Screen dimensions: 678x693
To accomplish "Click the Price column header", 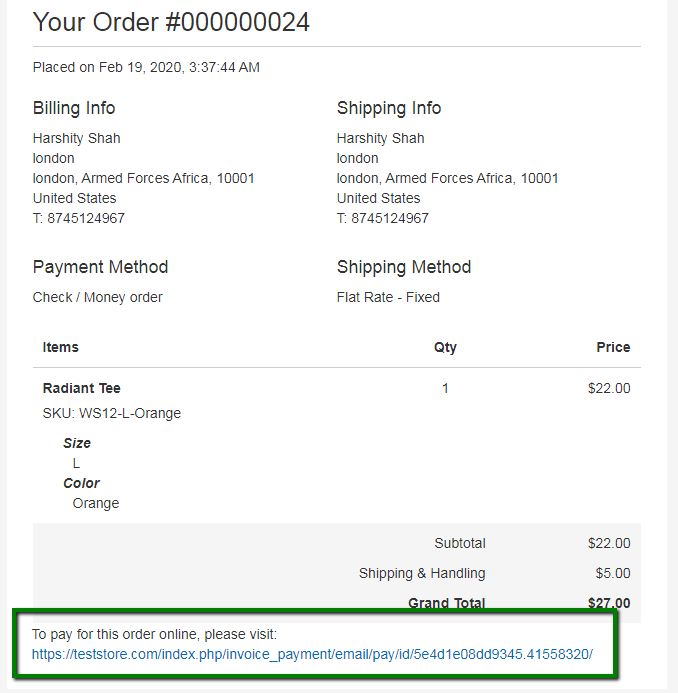I will pyautogui.click(x=613, y=347).
